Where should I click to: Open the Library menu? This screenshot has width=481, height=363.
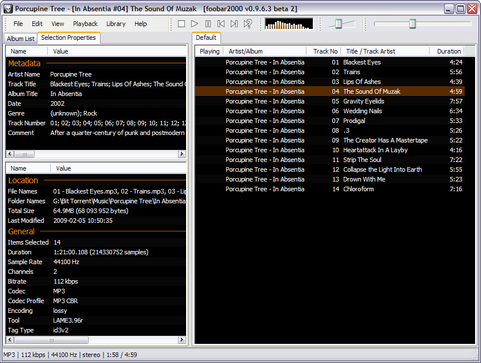(116, 24)
